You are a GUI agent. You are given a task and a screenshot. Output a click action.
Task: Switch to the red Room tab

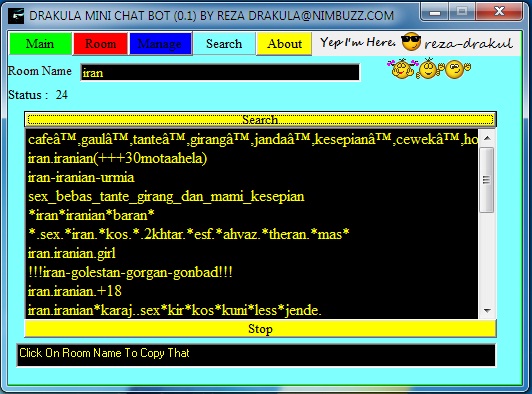(100, 43)
